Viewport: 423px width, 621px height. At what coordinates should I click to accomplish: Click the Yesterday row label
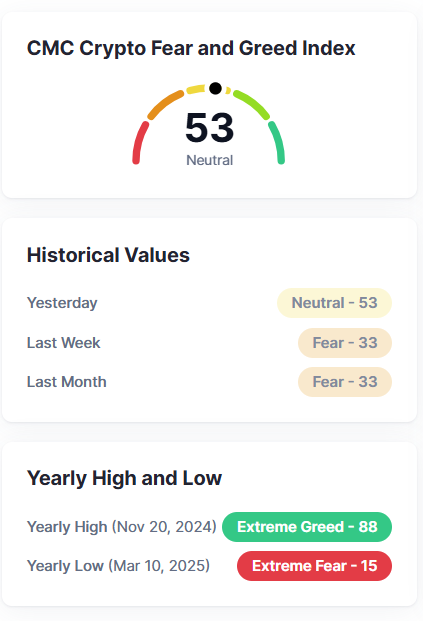(x=62, y=303)
